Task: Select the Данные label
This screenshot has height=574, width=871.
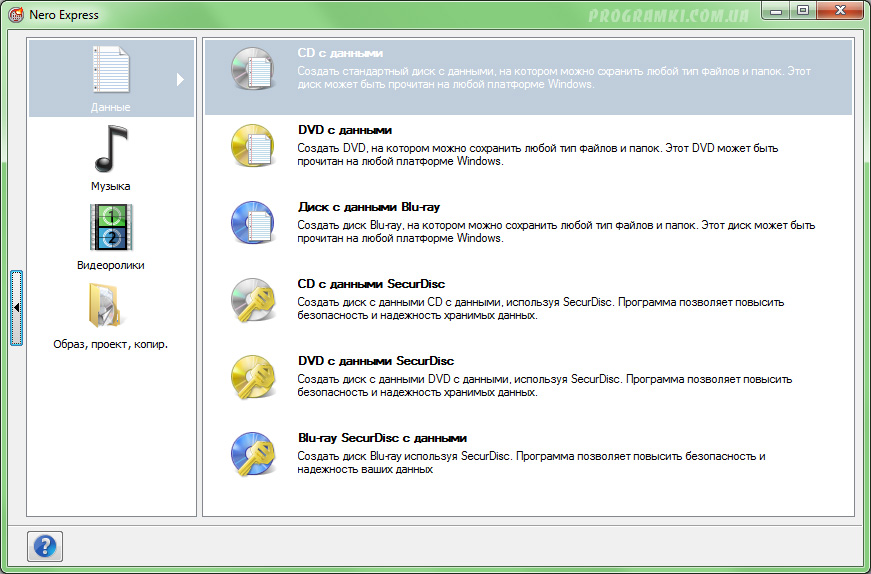Action: tap(111, 107)
